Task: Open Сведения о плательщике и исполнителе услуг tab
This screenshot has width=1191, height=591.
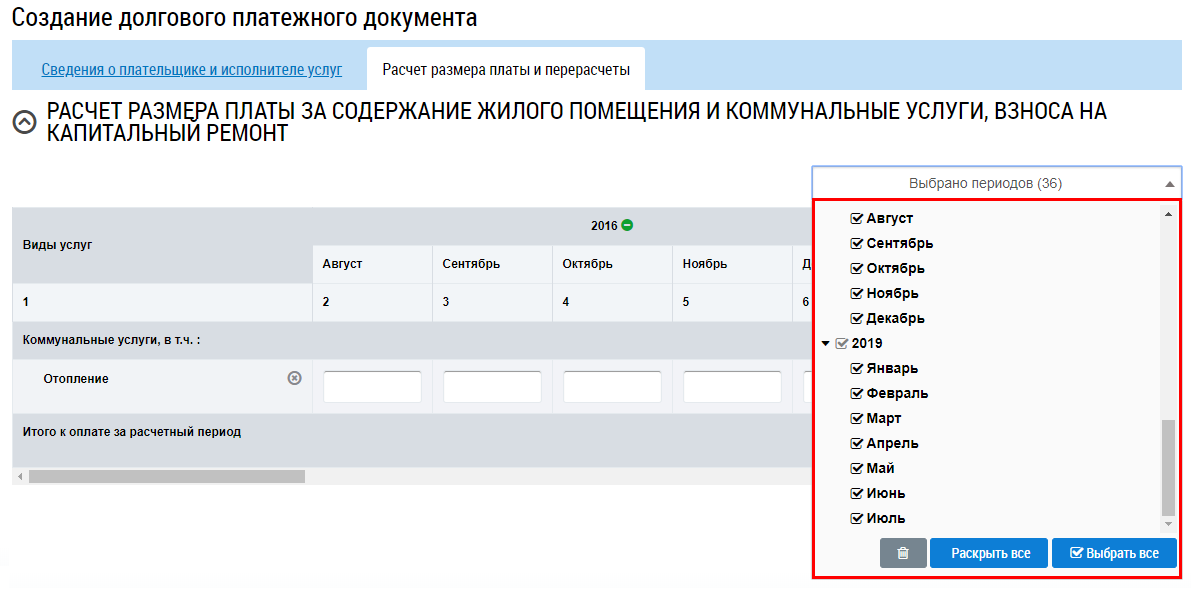Action: pos(191,70)
